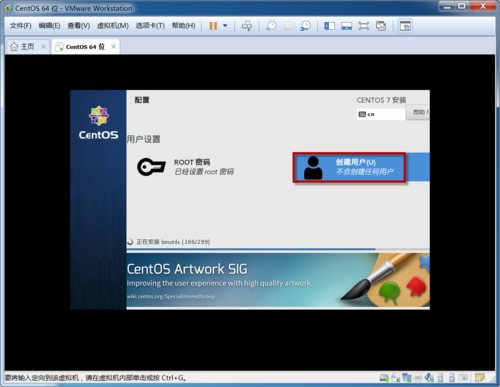Click the installer 帮助 button
The height and width of the screenshot is (387, 500).
[418, 112]
